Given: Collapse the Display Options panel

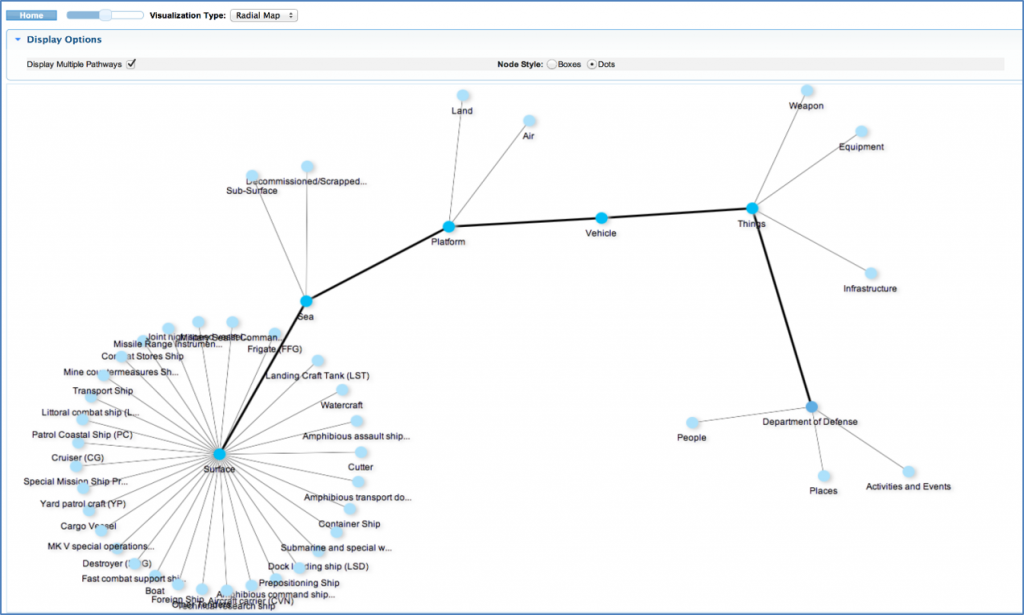Looking at the screenshot, I should 15,39.
